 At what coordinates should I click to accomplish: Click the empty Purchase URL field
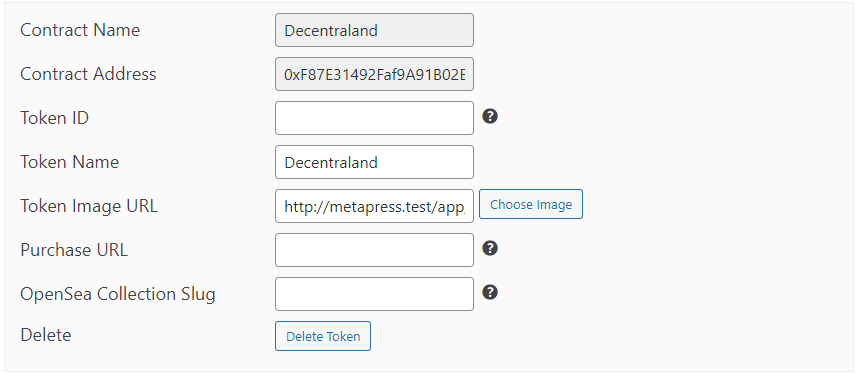374,250
